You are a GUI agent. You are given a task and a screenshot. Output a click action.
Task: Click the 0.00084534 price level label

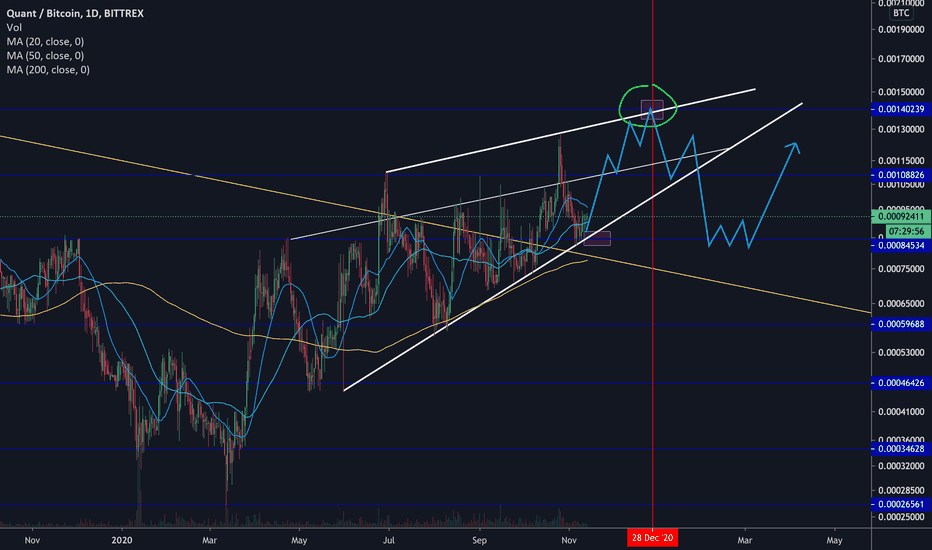coord(901,246)
